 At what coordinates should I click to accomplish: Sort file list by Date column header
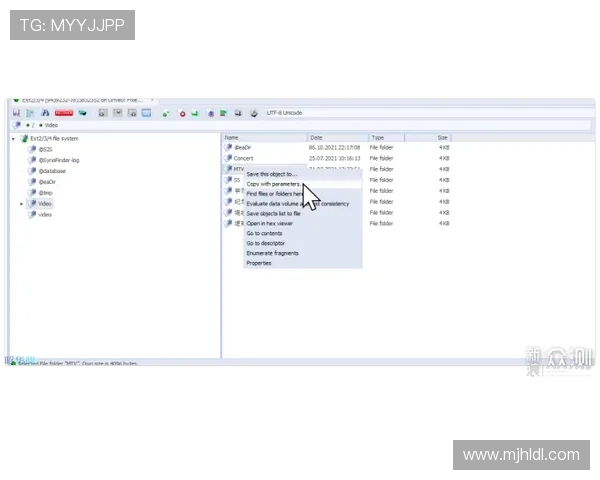click(316, 137)
